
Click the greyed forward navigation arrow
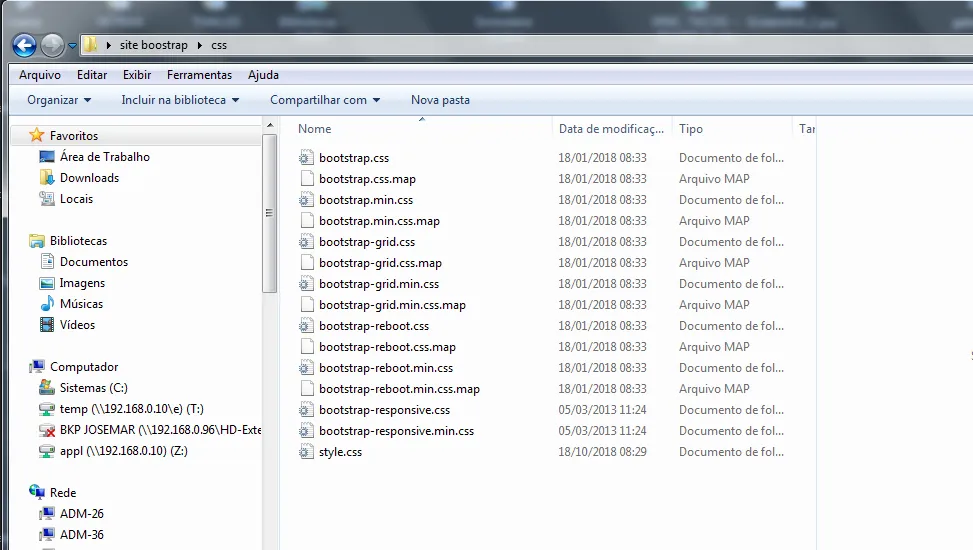click(52, 45)
